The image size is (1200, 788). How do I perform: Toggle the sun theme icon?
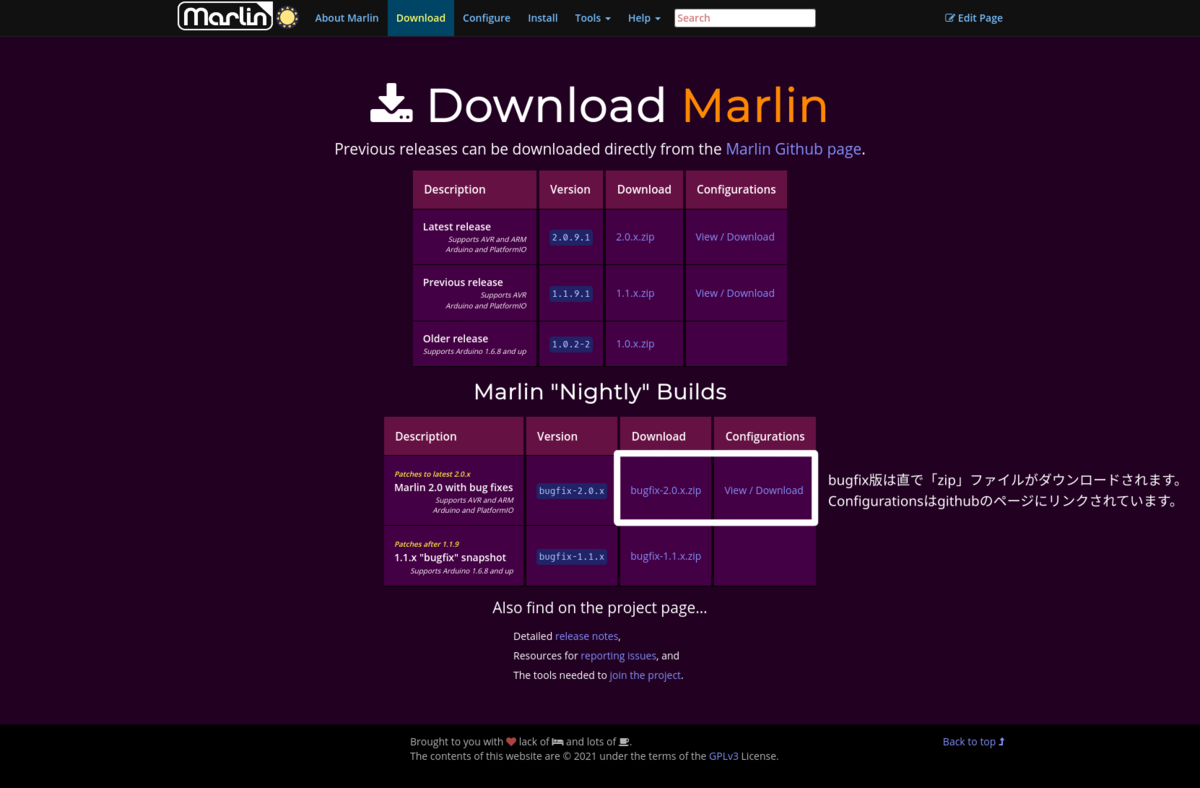[x=288, y=17]
